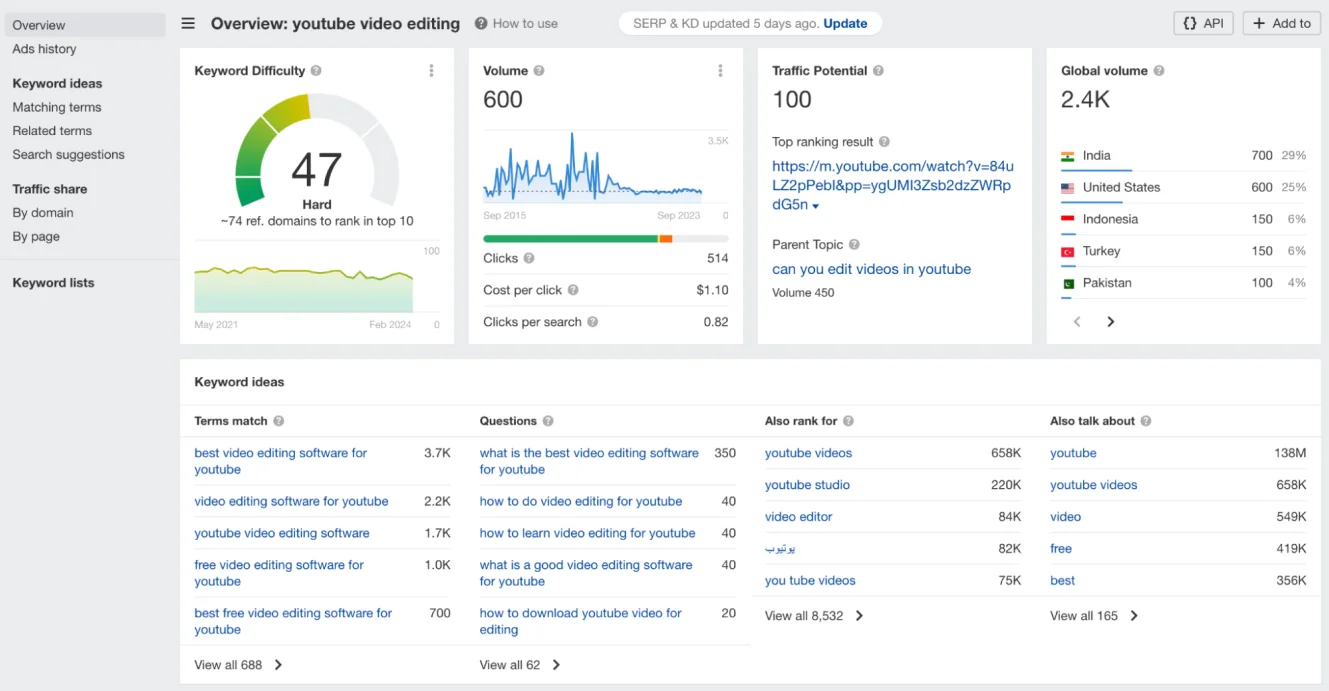Open 'best' keyword in Also talk about

[1062, 581]
